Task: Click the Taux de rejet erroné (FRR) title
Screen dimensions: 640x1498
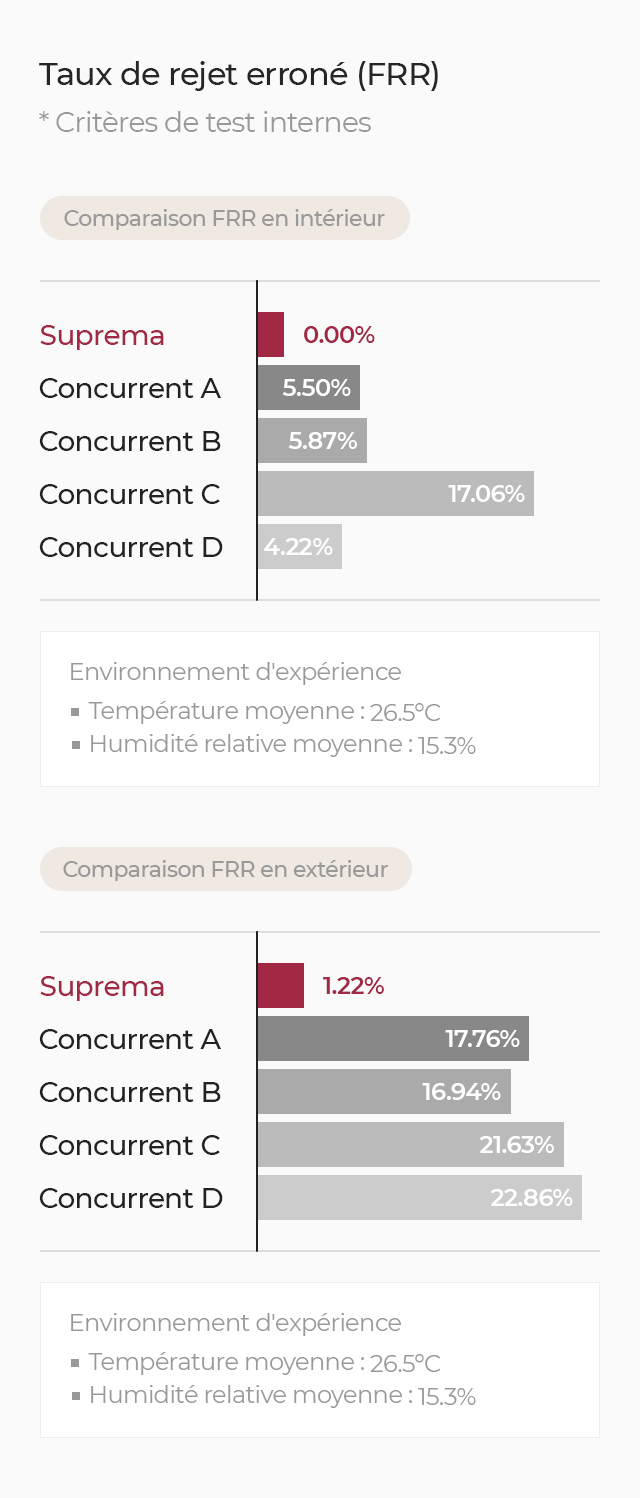Action: coord(240,75)
